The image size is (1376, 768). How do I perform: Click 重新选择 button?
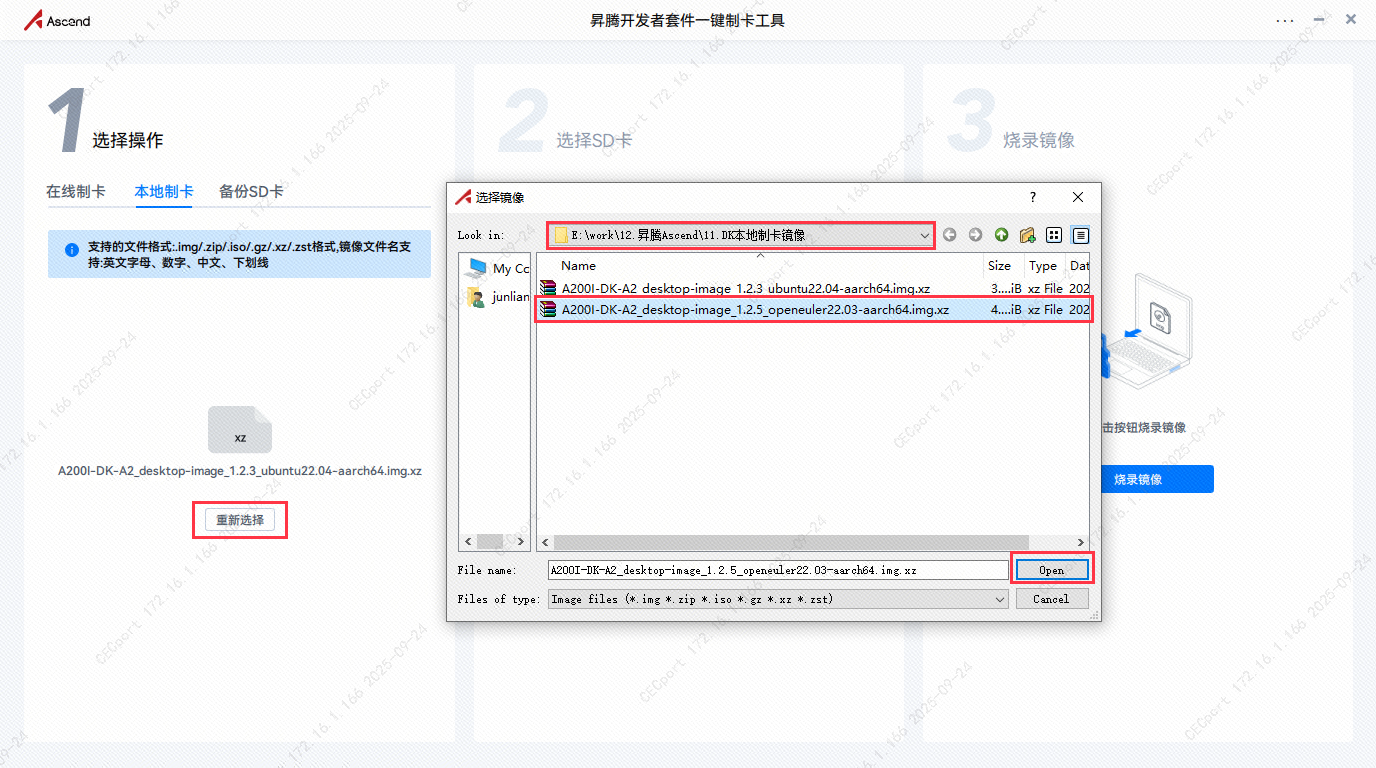240,520
